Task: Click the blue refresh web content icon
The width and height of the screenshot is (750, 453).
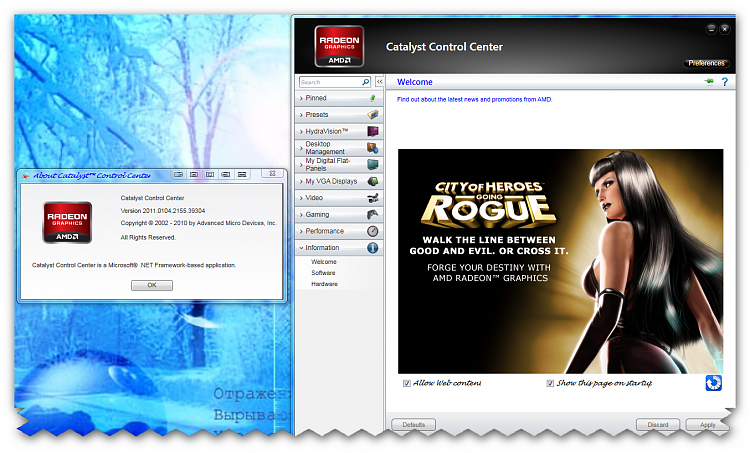Action: (713, 383)
